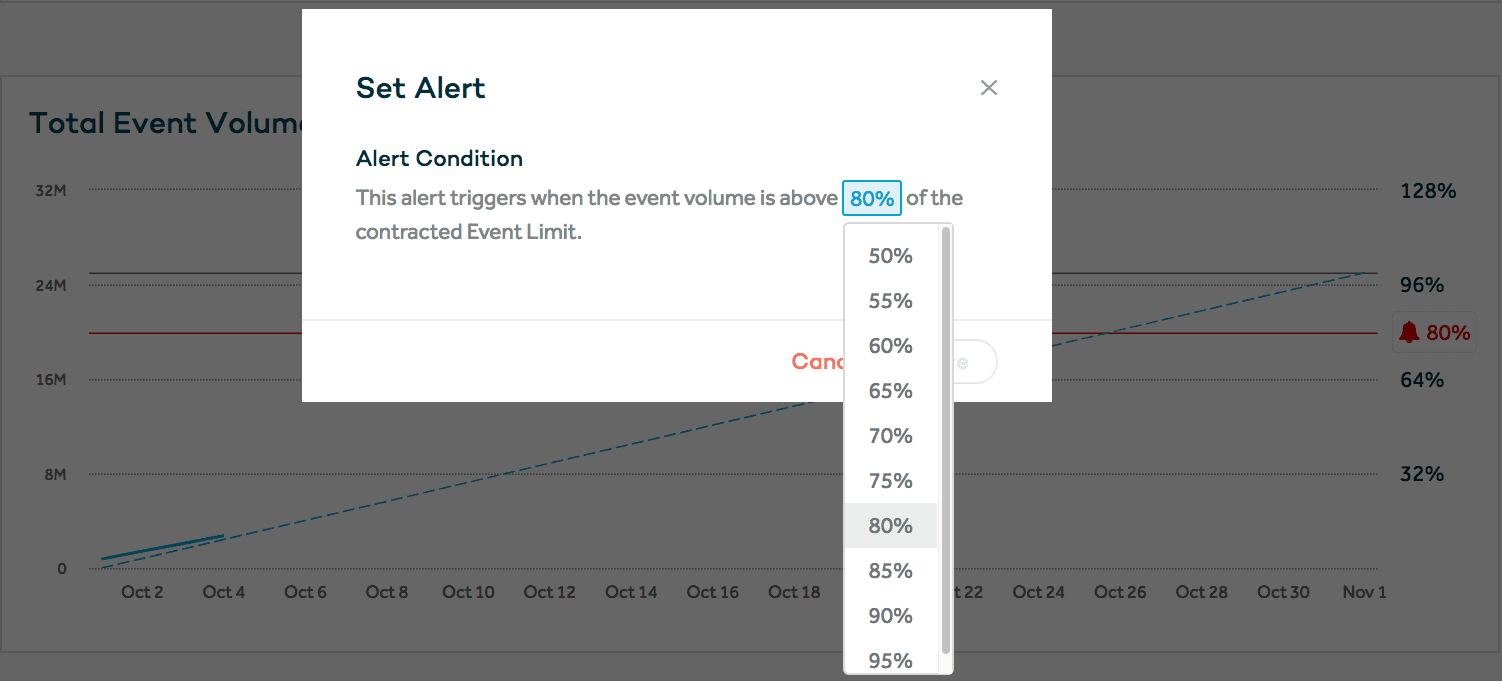Click the Oct 16 axis label

pyautogui.click(x=712, y=592)
